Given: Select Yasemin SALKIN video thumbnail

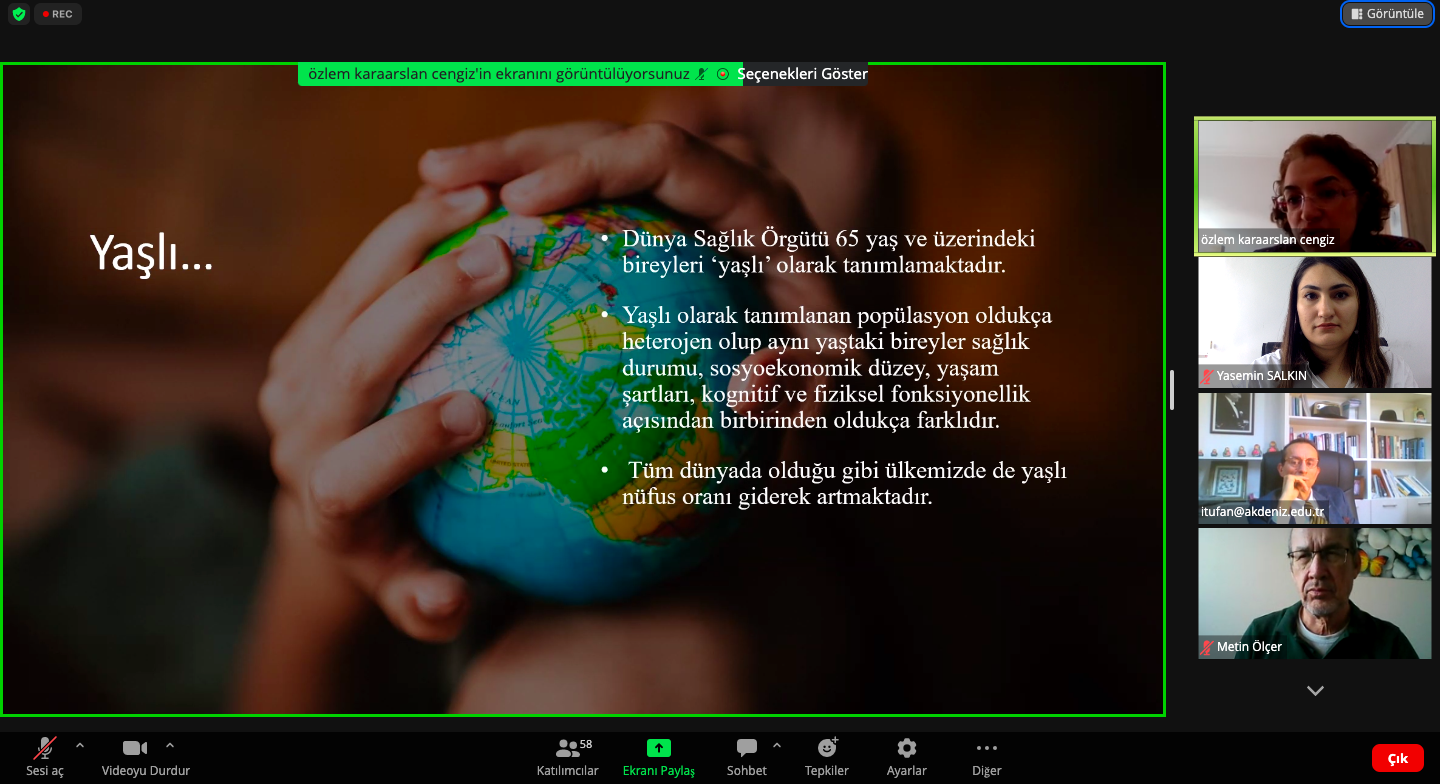Looking at the screenshot, I should pos(1314,322).
